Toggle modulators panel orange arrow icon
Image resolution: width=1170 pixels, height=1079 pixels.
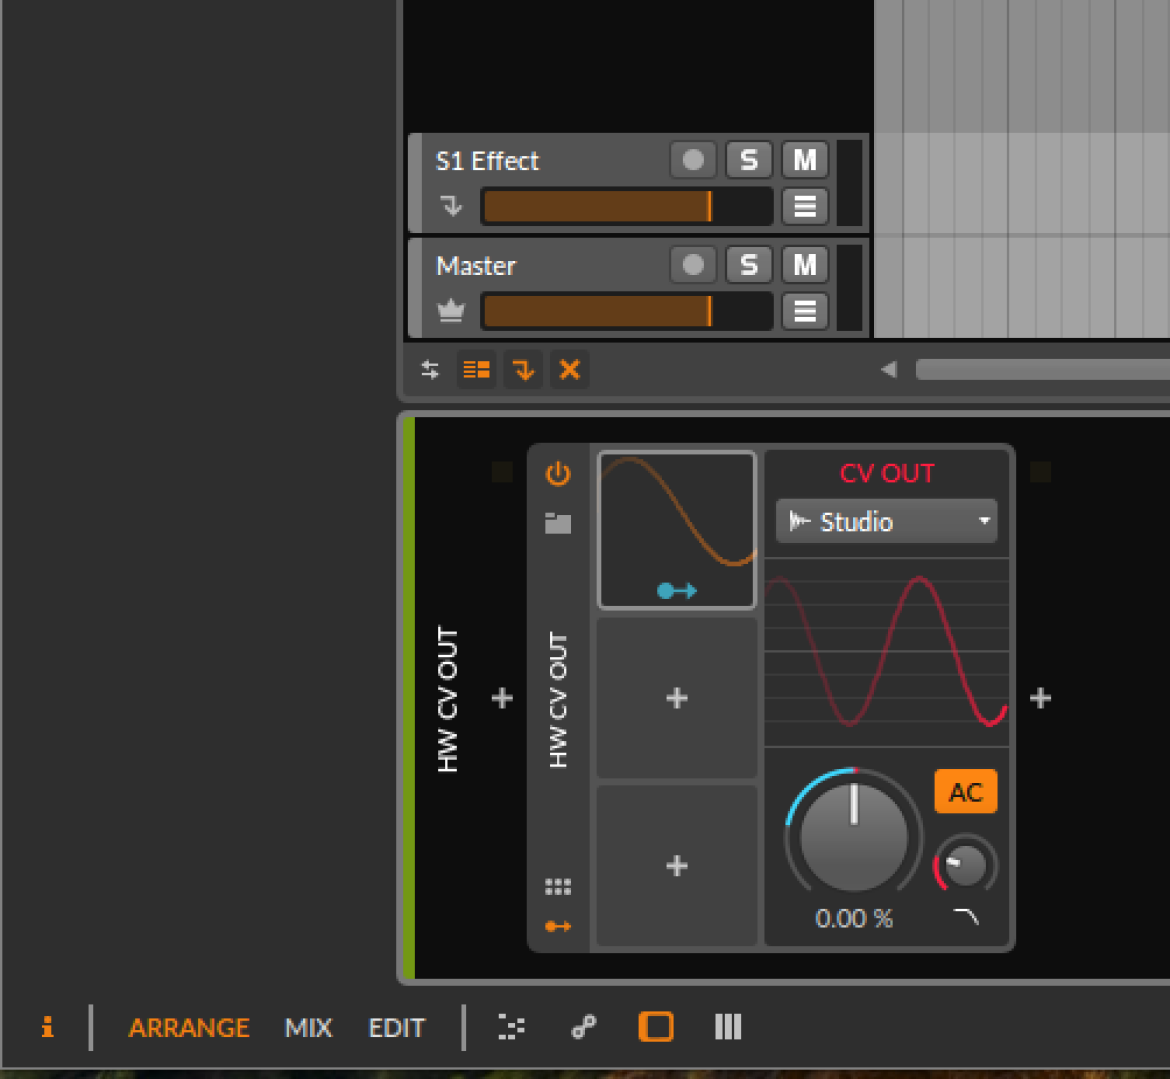click(558, 927)
